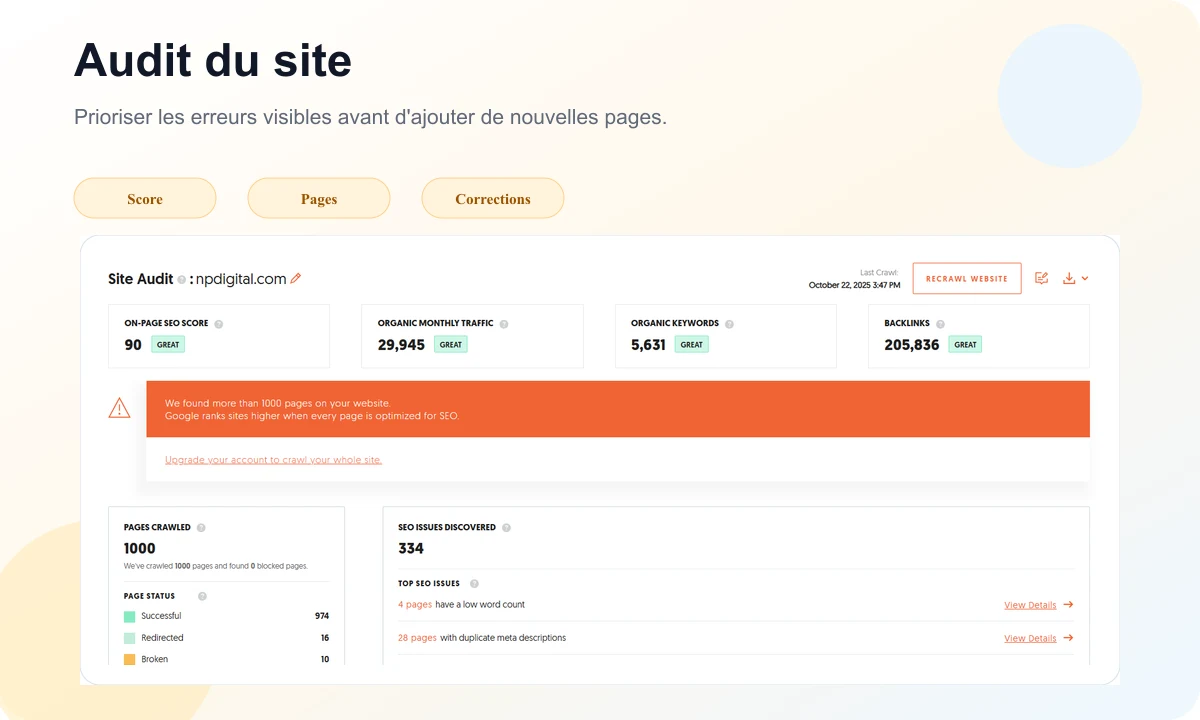Click the Redirected count 16
The width and height of the screenshot is (1200, 720).
pos(325,638)
